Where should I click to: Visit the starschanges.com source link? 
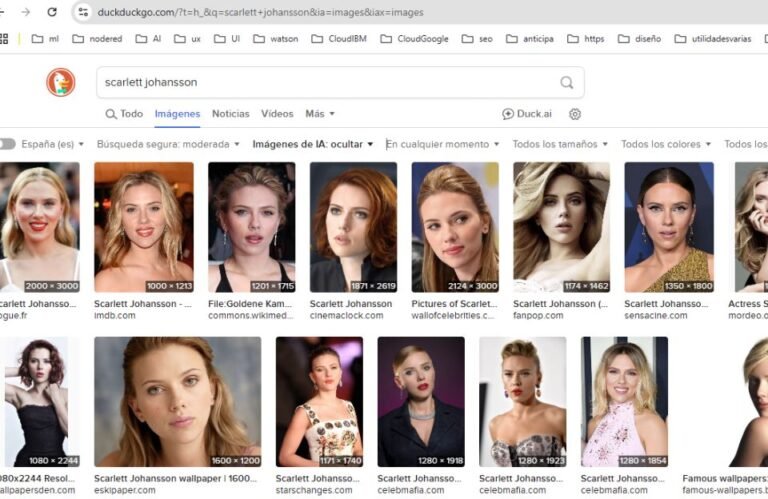[x=314, y=490]
